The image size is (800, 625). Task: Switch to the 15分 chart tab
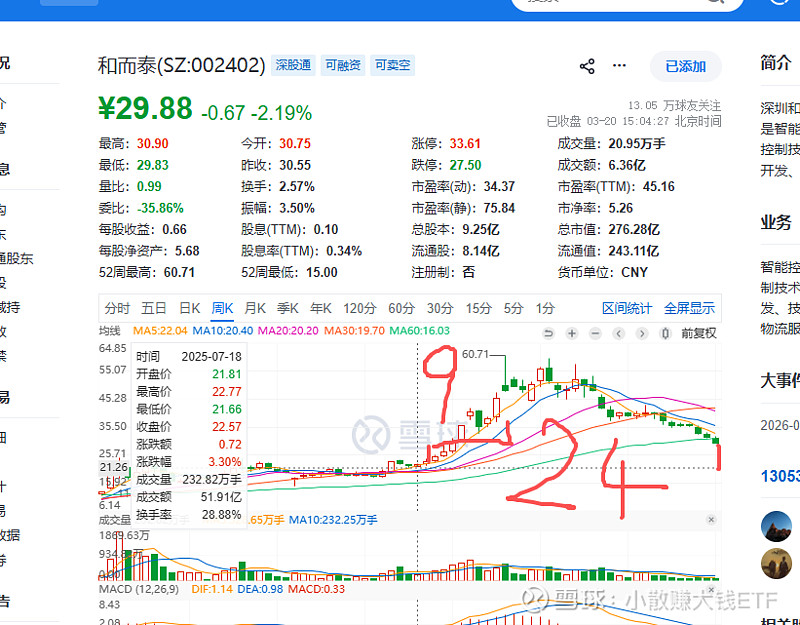pos(478,308)
